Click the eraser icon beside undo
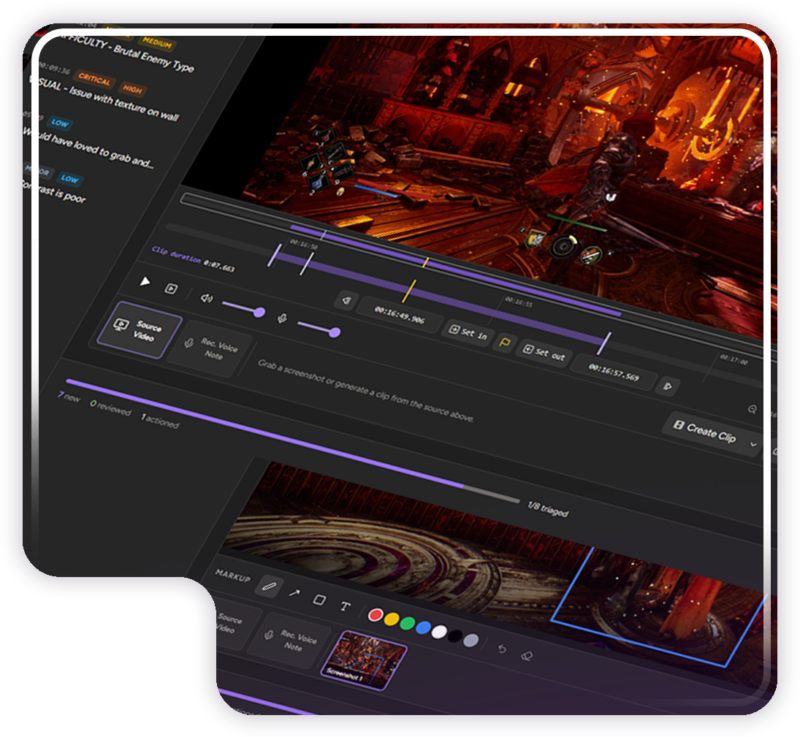The height and width of the screenshot is (737, 800). (527, 655)
